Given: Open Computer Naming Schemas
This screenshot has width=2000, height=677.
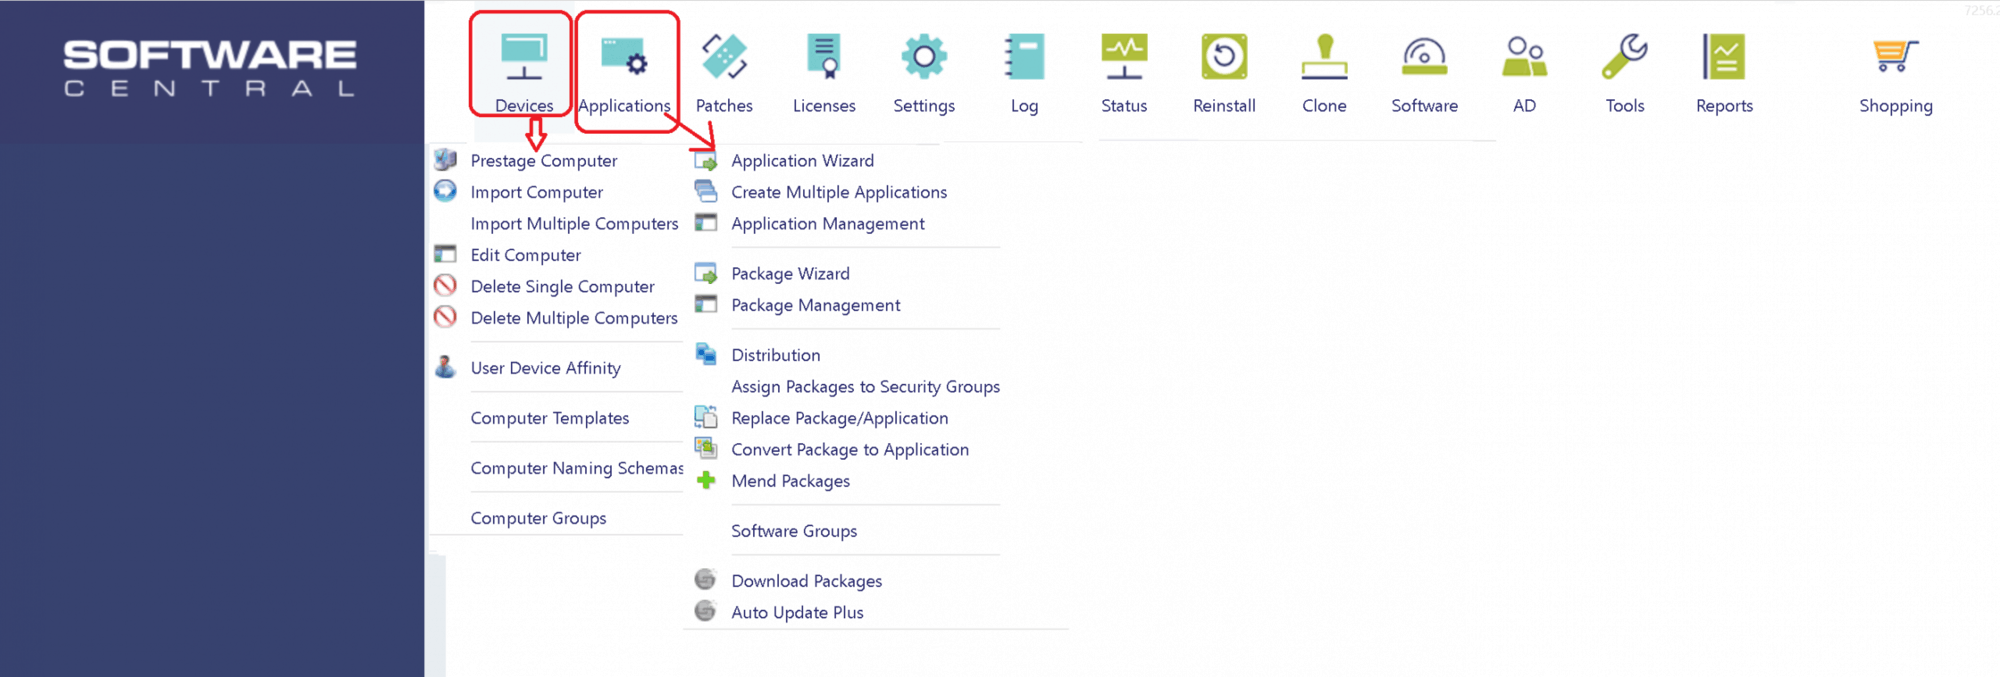Looking at the screenshot, I should 577,468.
